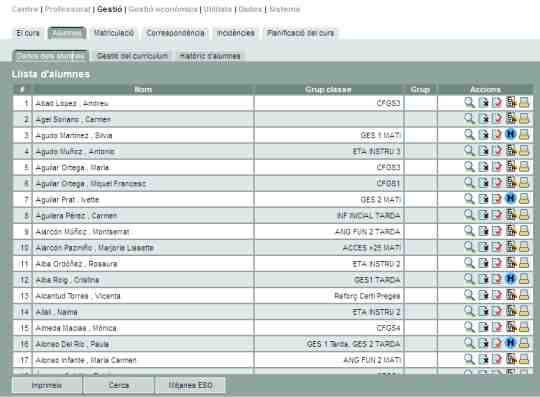
Task: Click magnifier icon for Alcantud Torres, Vicenta
Action: click(469, 295)
